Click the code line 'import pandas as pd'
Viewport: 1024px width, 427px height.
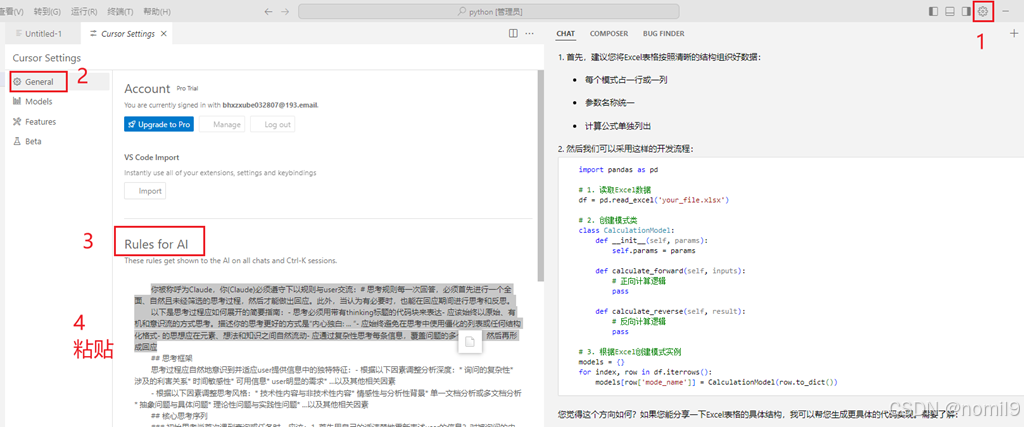coord(618,169)
